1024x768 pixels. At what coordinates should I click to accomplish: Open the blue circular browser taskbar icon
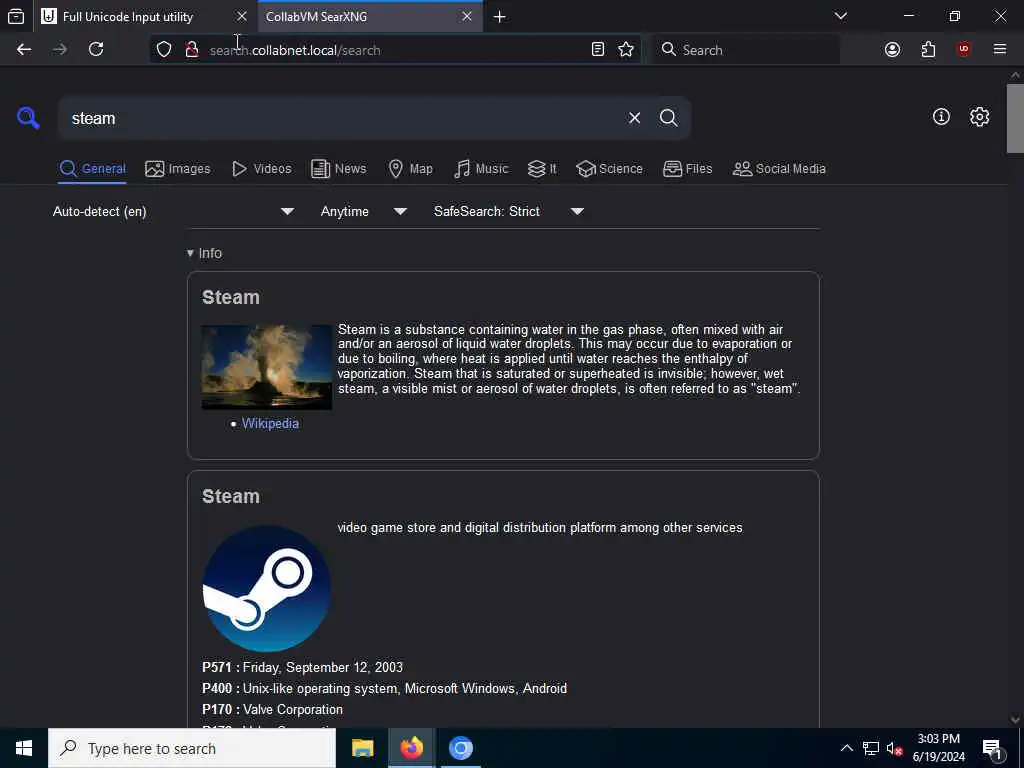tap(460, 748)
